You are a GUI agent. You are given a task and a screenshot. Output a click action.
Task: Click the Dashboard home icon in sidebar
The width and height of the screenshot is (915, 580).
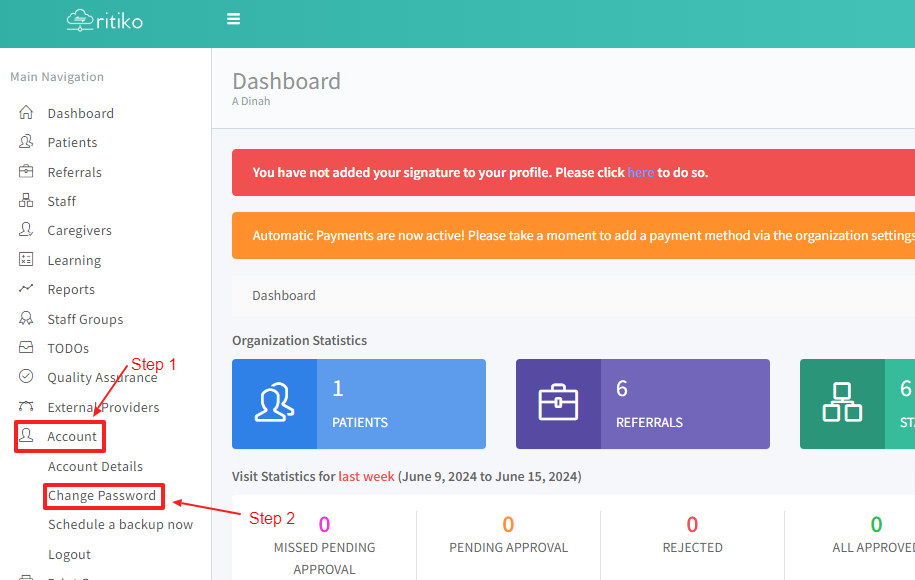click(x=27, y=113)
